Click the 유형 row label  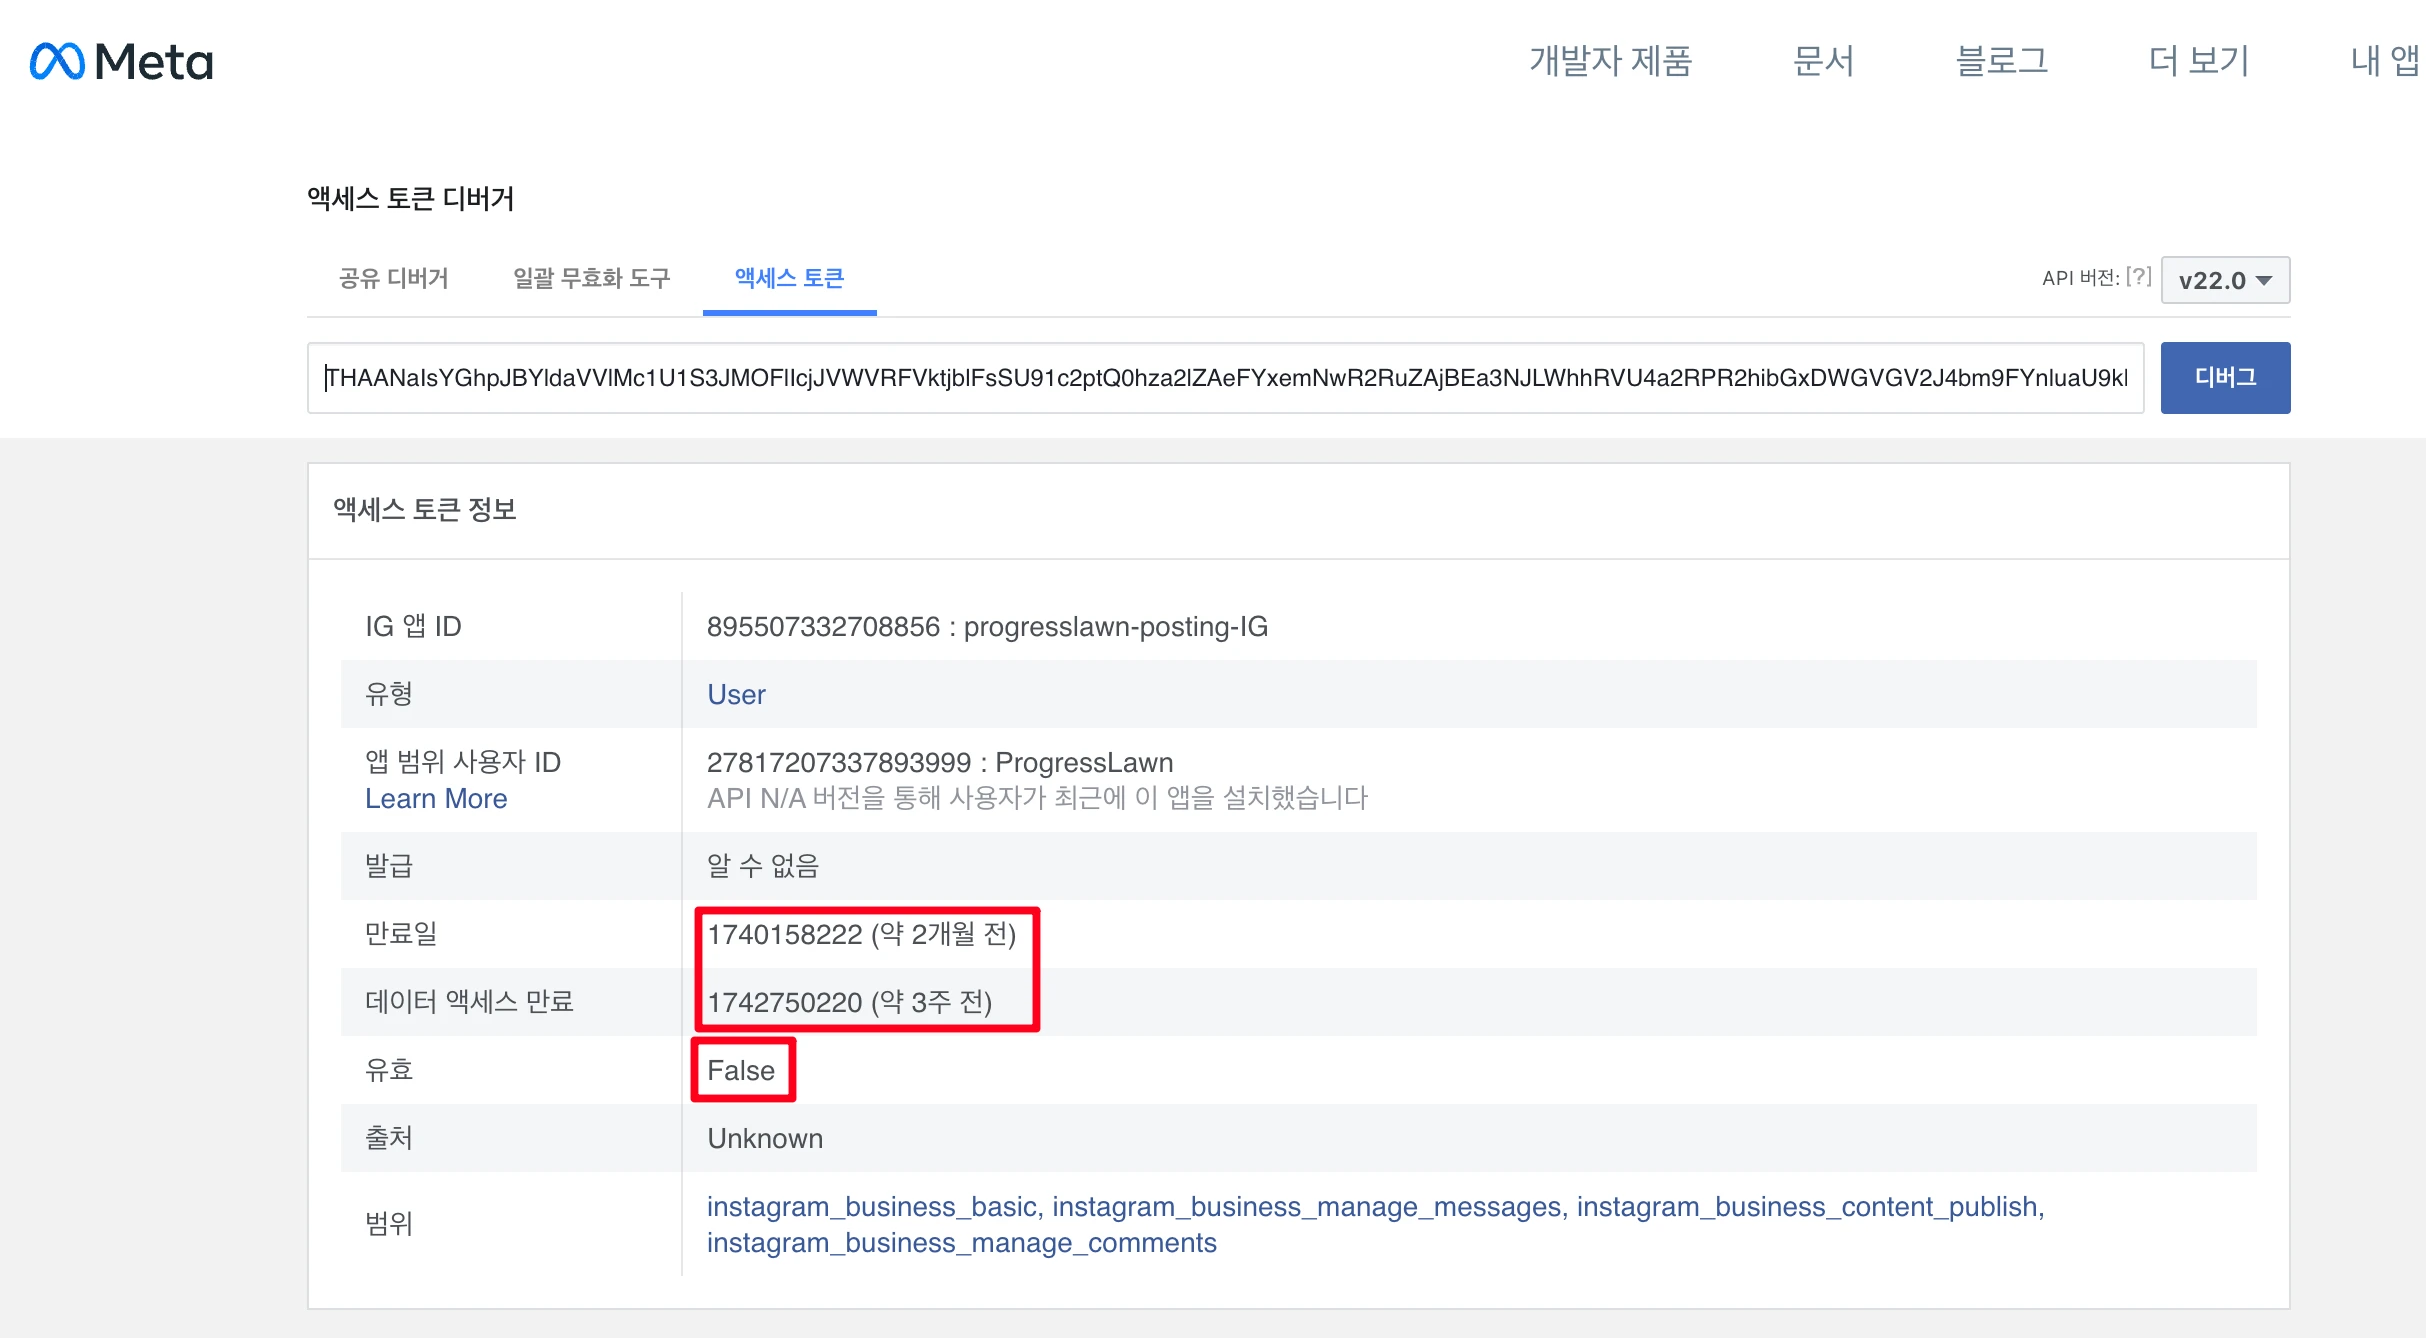click(389, 693)
